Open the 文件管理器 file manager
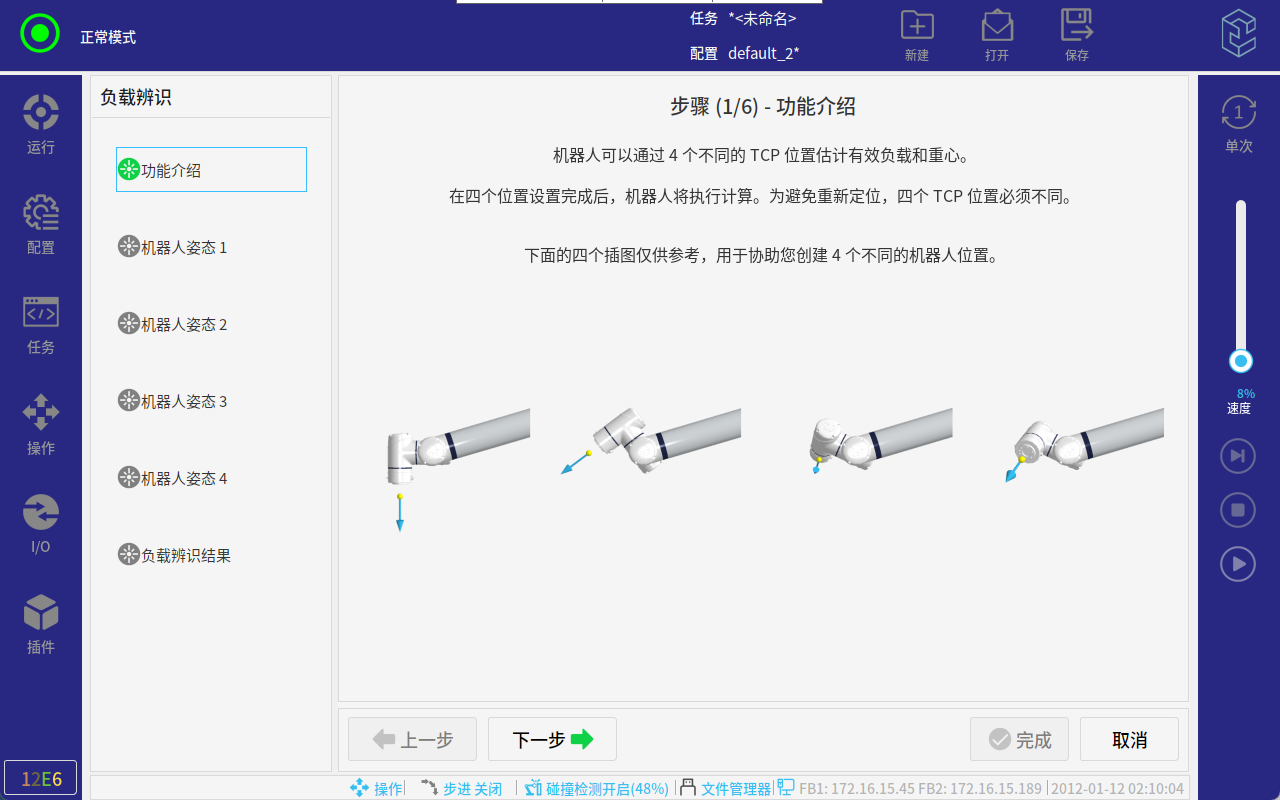 [726, 788]
